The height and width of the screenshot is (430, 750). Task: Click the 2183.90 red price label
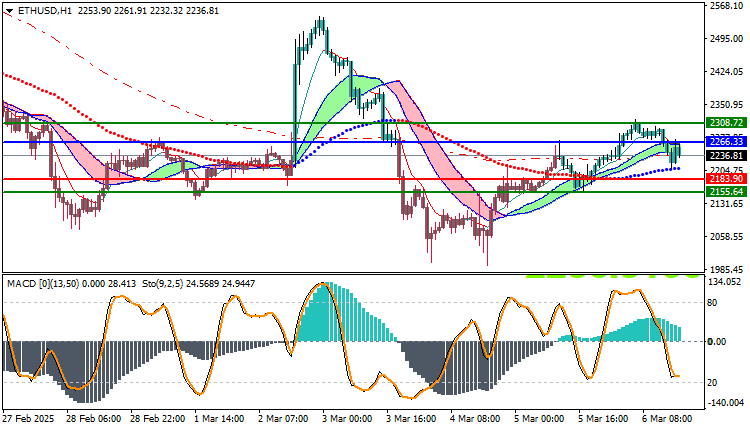pyautogui.click(x=726, y=178)
